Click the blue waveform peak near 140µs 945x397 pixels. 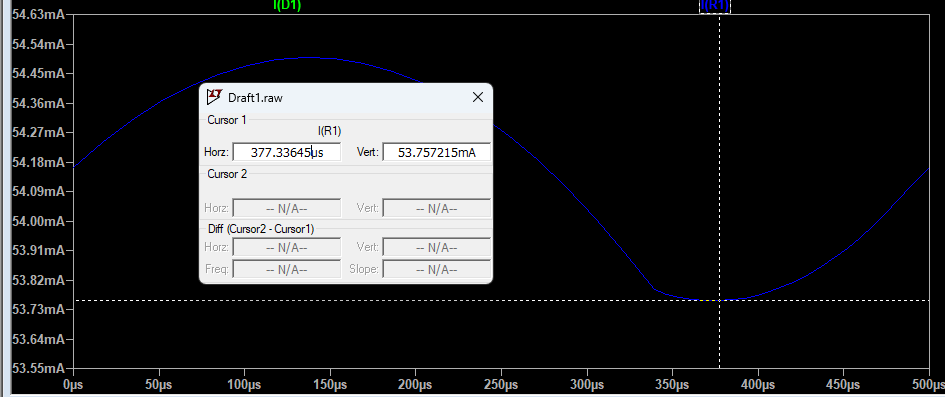click(310, 58)
